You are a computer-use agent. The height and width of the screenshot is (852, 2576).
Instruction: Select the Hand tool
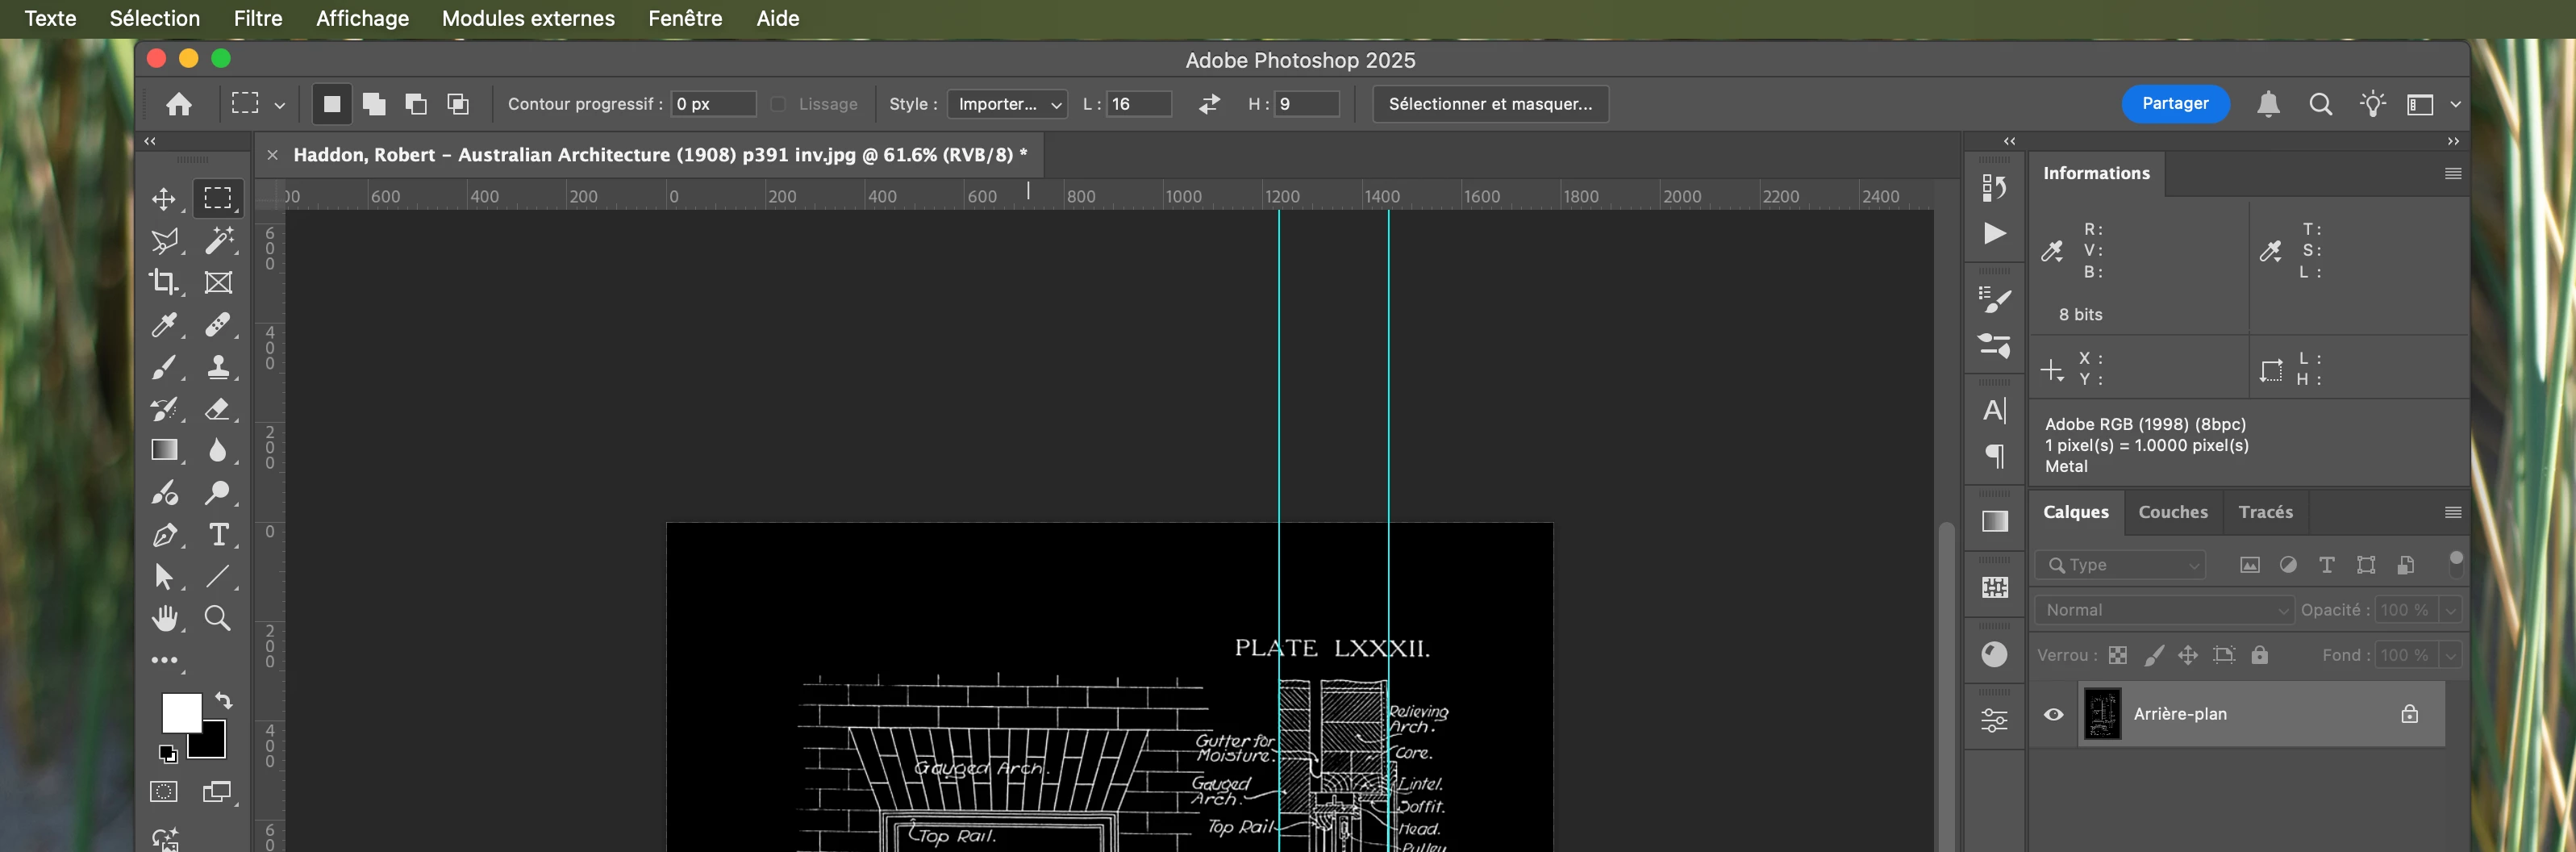click(x=164, y=619)
